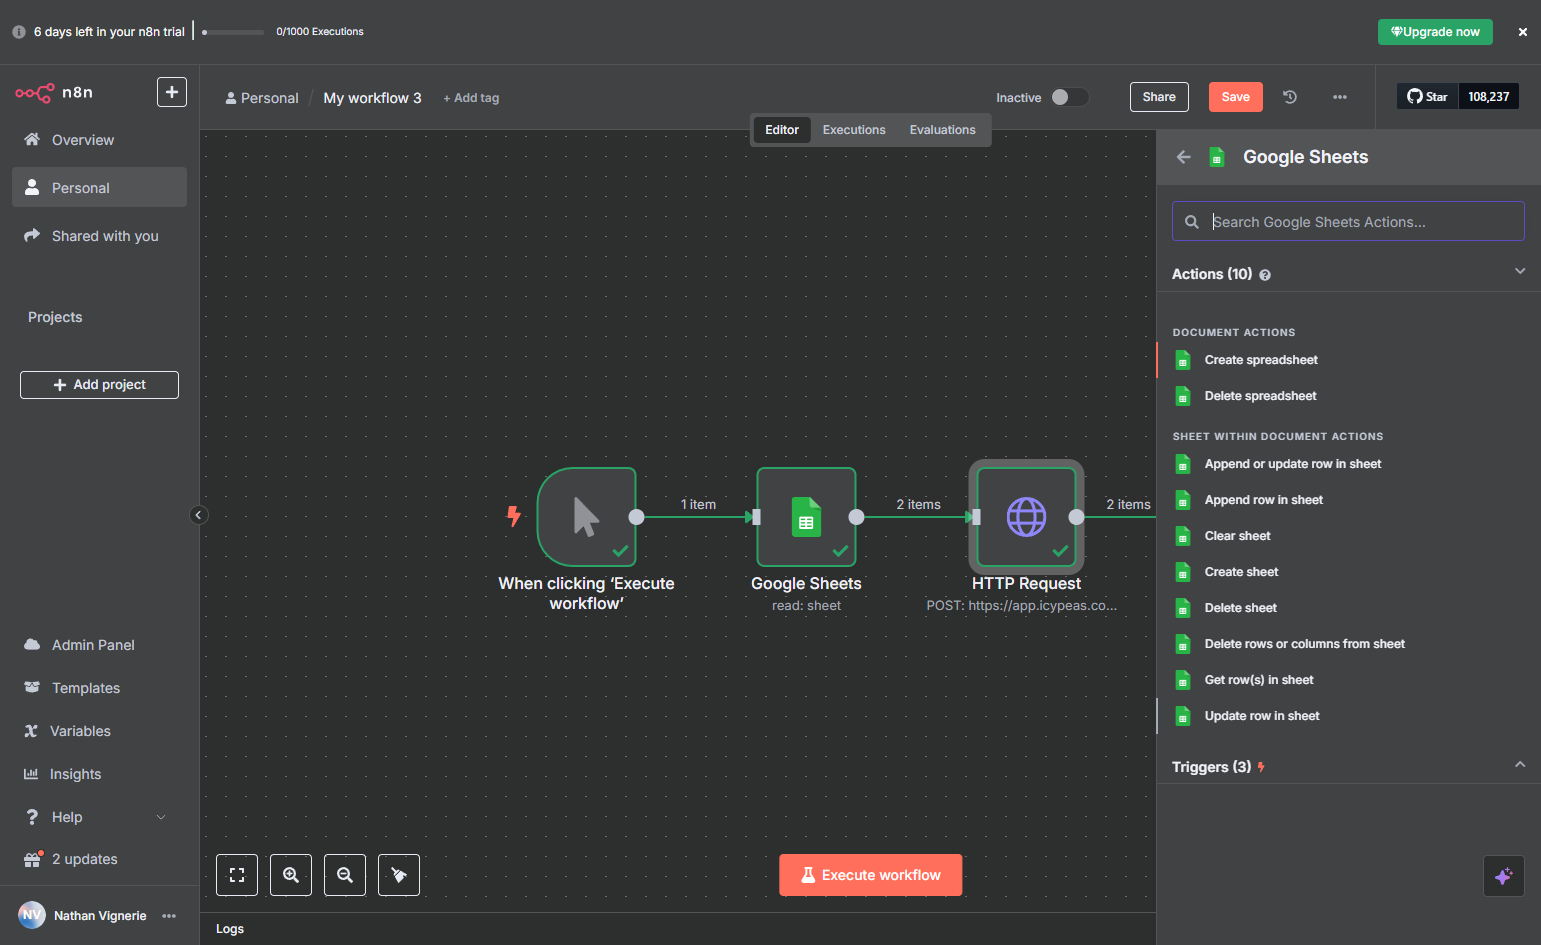This screenshot has height=945, width=1541.
Task: Click the executions usage progress bar
Action: (x=233, y=32)
